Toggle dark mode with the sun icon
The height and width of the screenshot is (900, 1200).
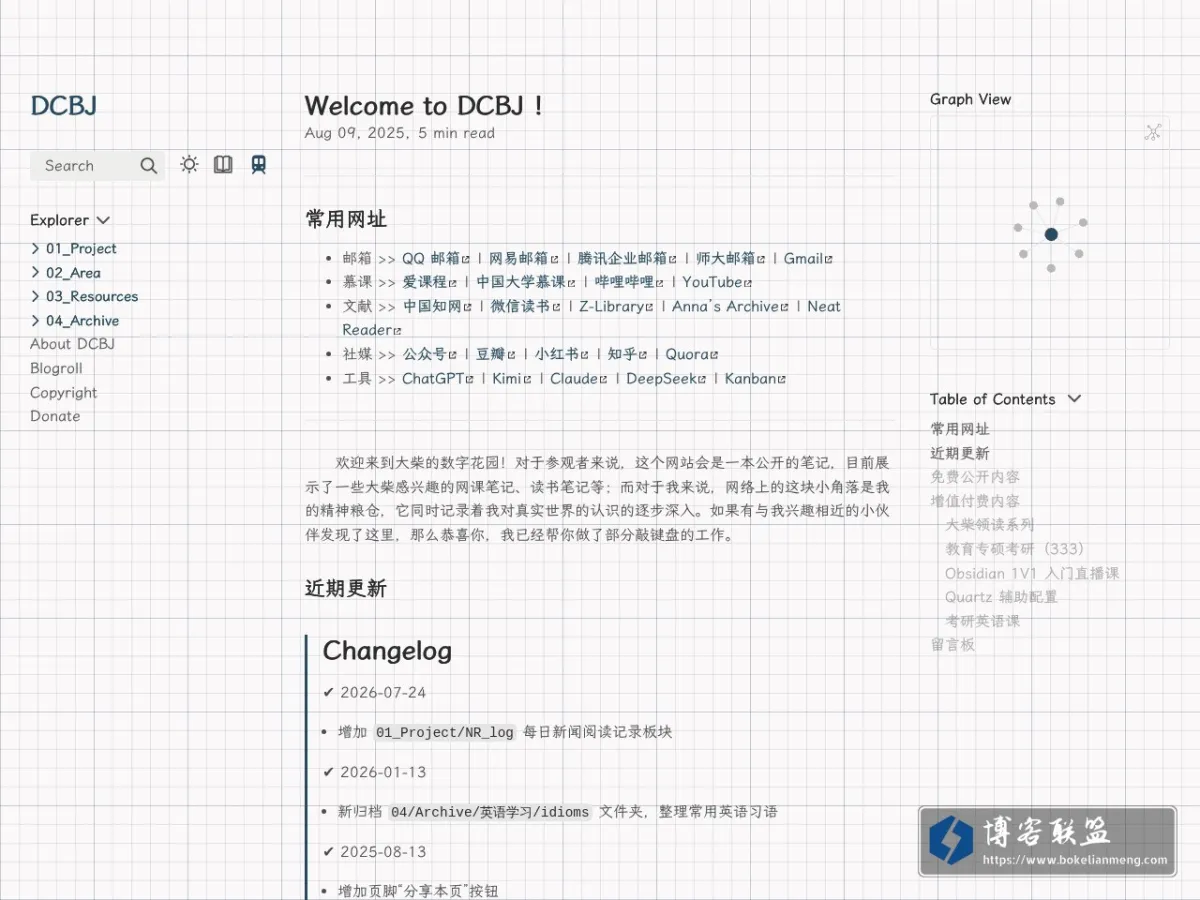click(189, 165)
